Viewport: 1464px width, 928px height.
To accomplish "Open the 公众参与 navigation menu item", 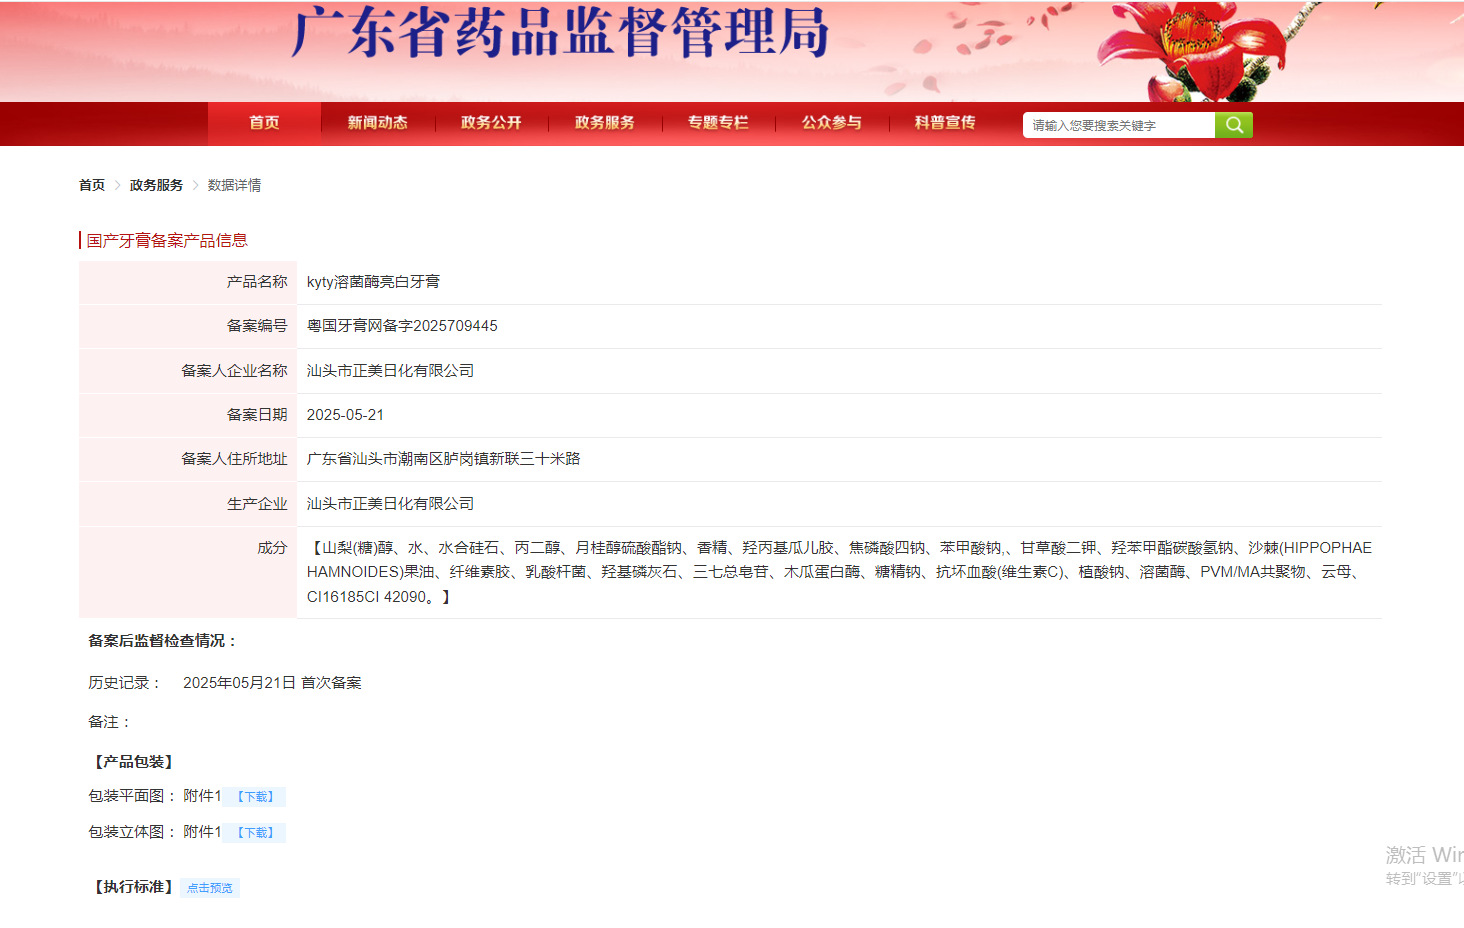I will click(x=831, y=122).
